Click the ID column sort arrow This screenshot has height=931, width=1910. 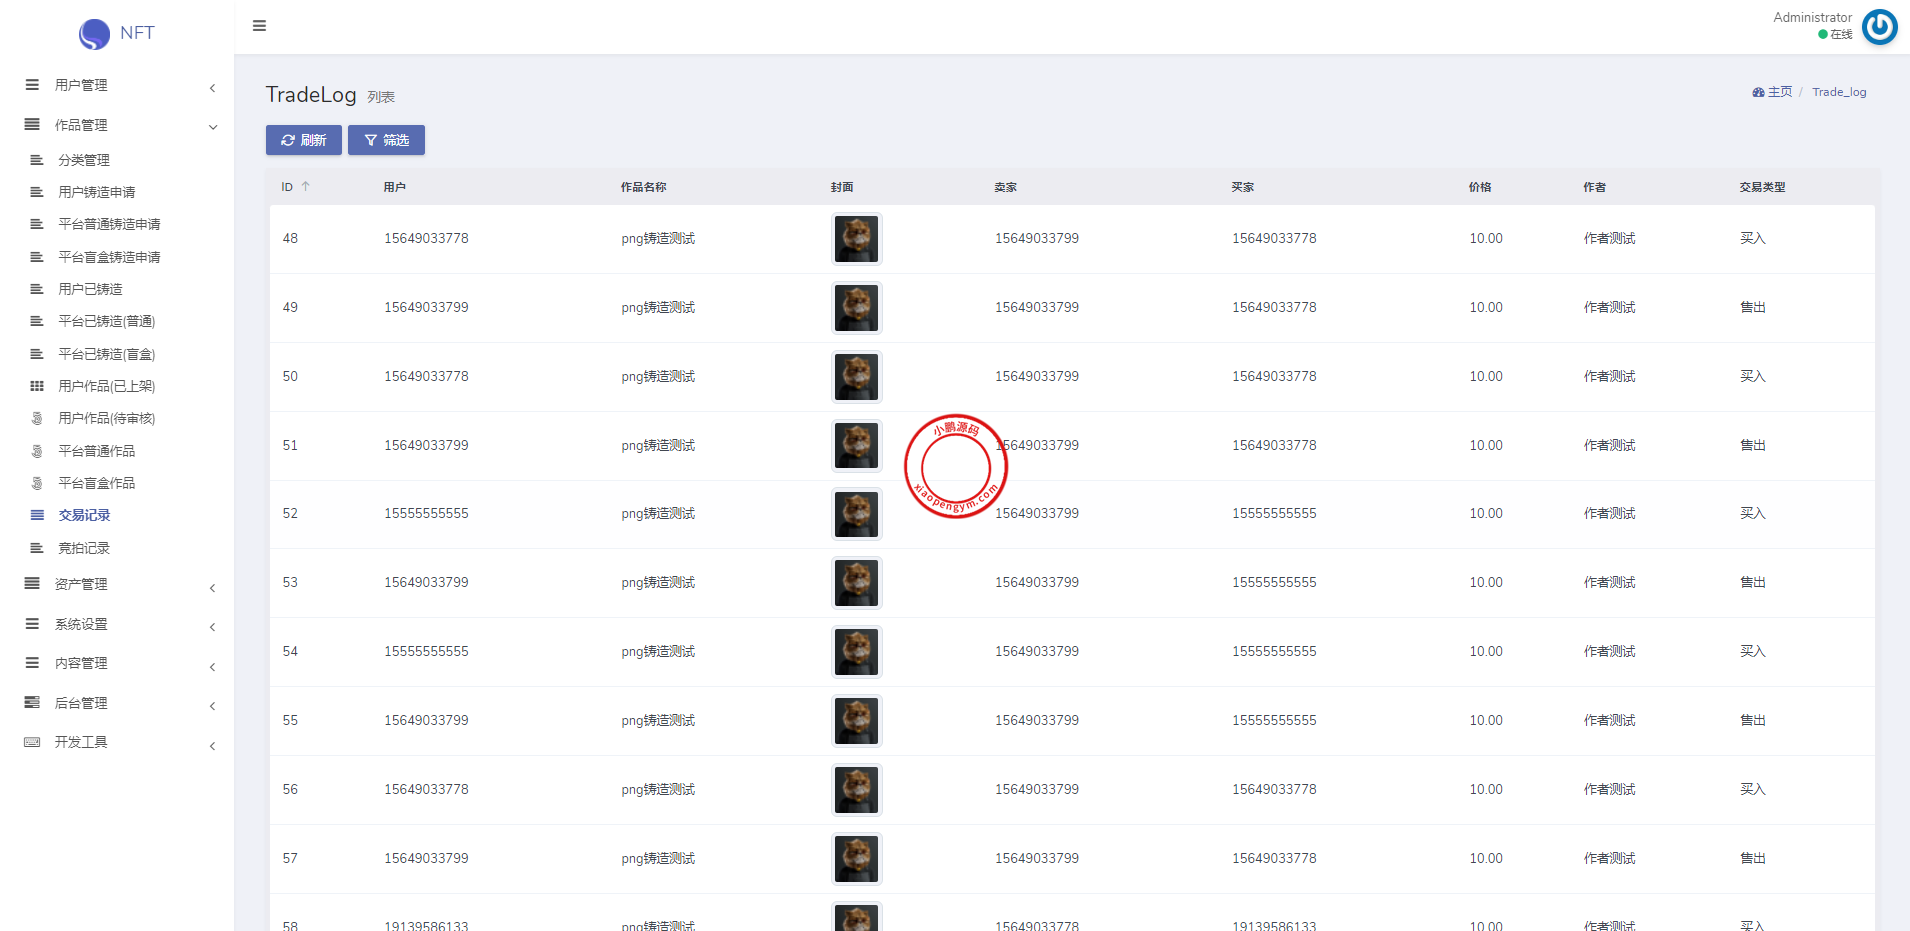point(306,187)
